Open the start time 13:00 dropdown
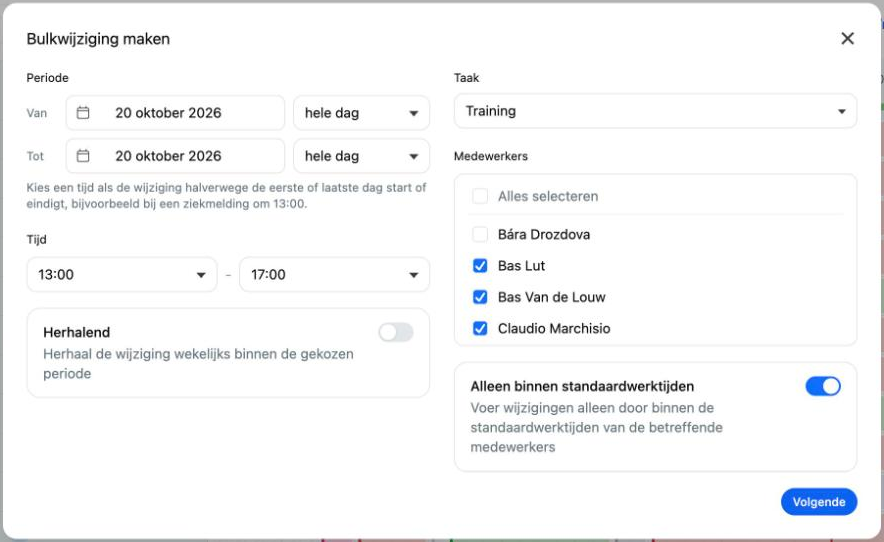The height and width of the screenshot is (542, 884). [122, 275]
